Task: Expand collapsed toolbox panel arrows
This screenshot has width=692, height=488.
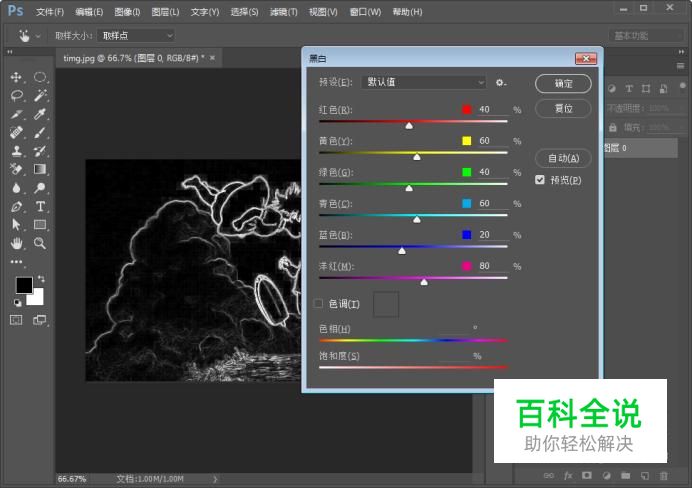Action: (x=10, y=52)
